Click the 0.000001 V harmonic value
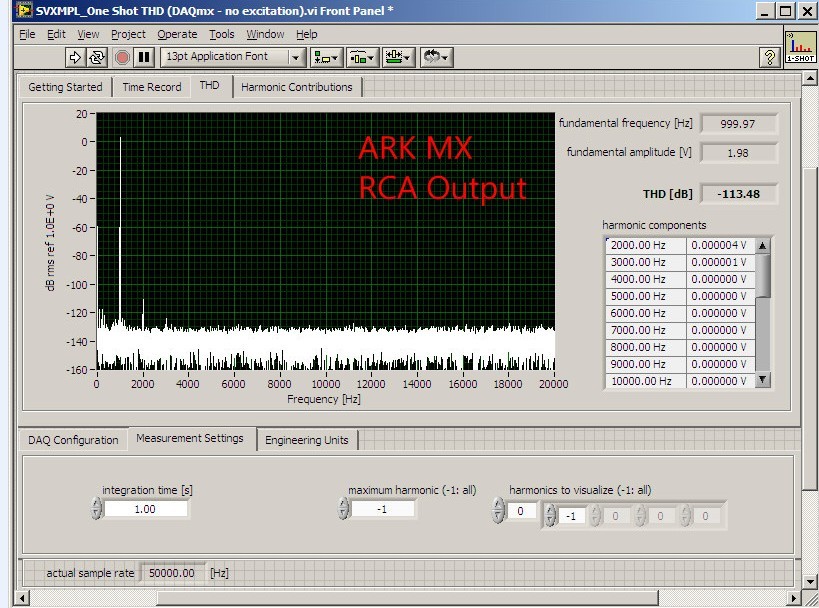Screen dimensions: 819x608 click(721, 262)
